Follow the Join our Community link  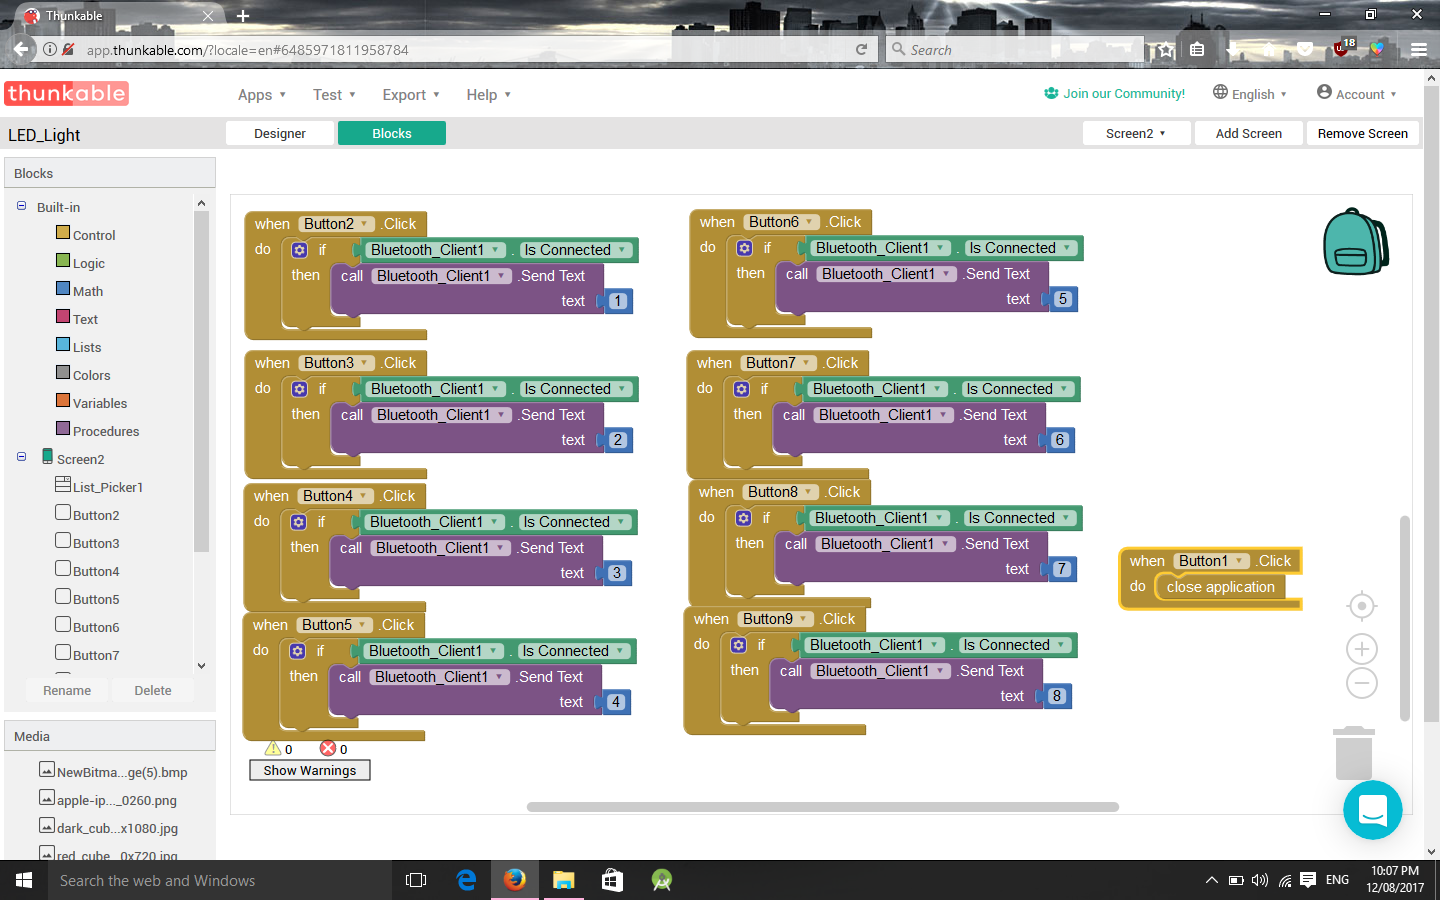click(x=1114, y=93)
